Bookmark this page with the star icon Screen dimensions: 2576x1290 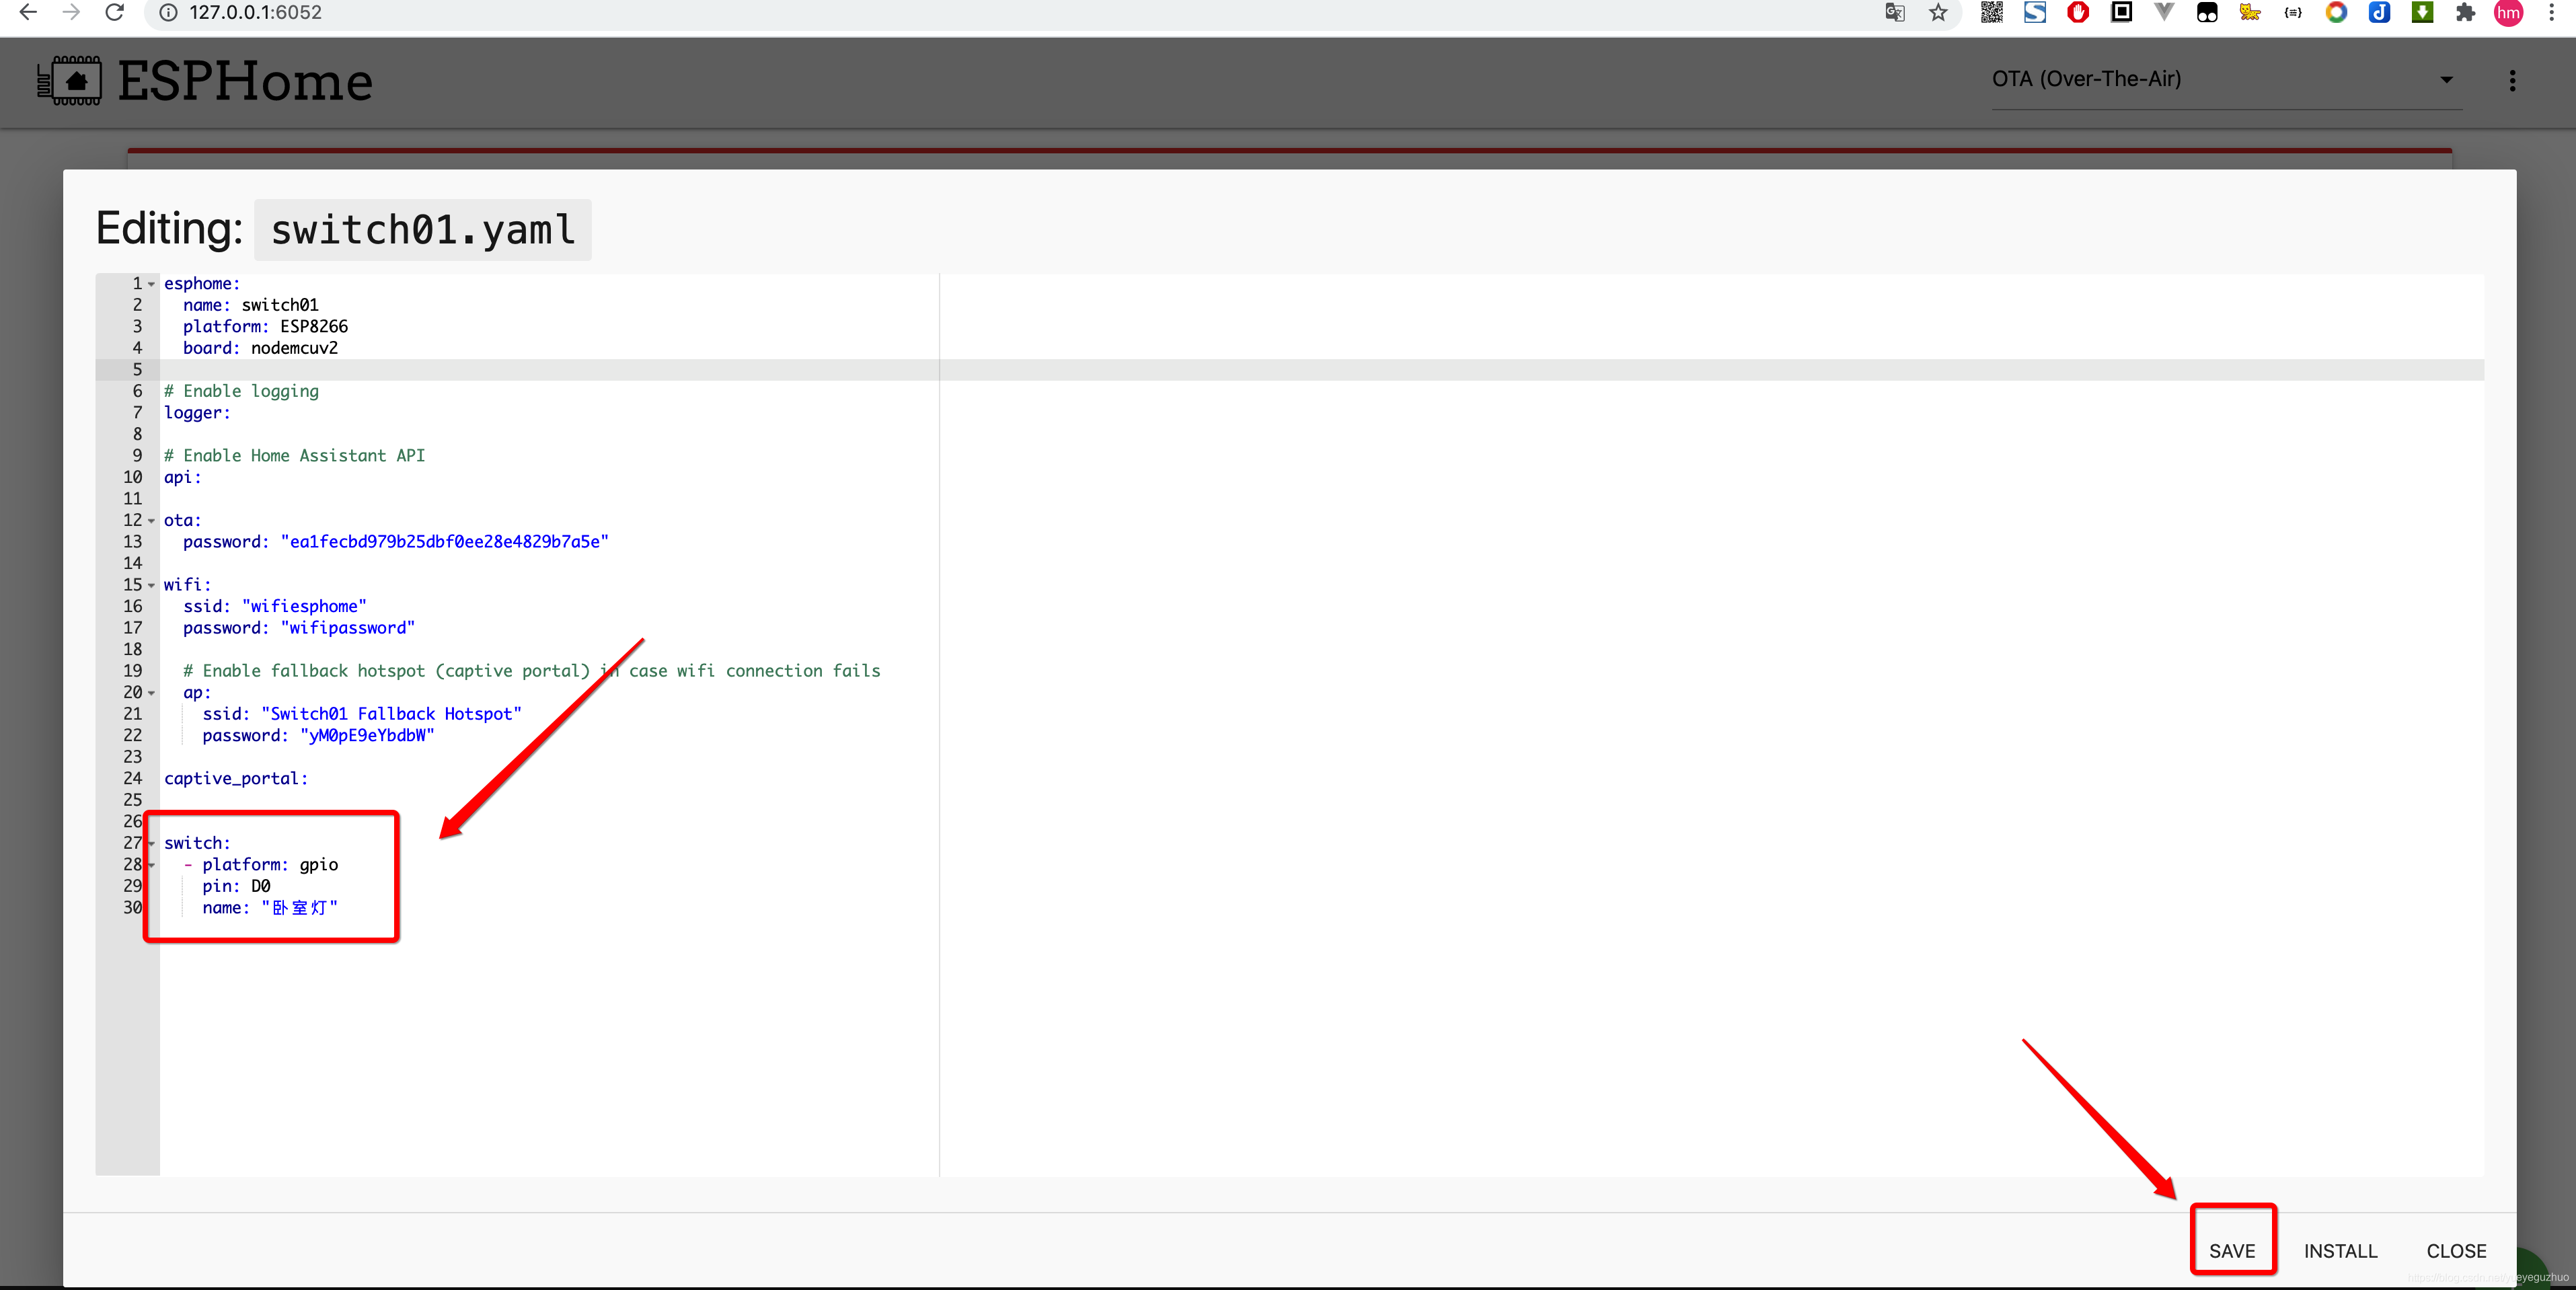[x=1938, y=13]
